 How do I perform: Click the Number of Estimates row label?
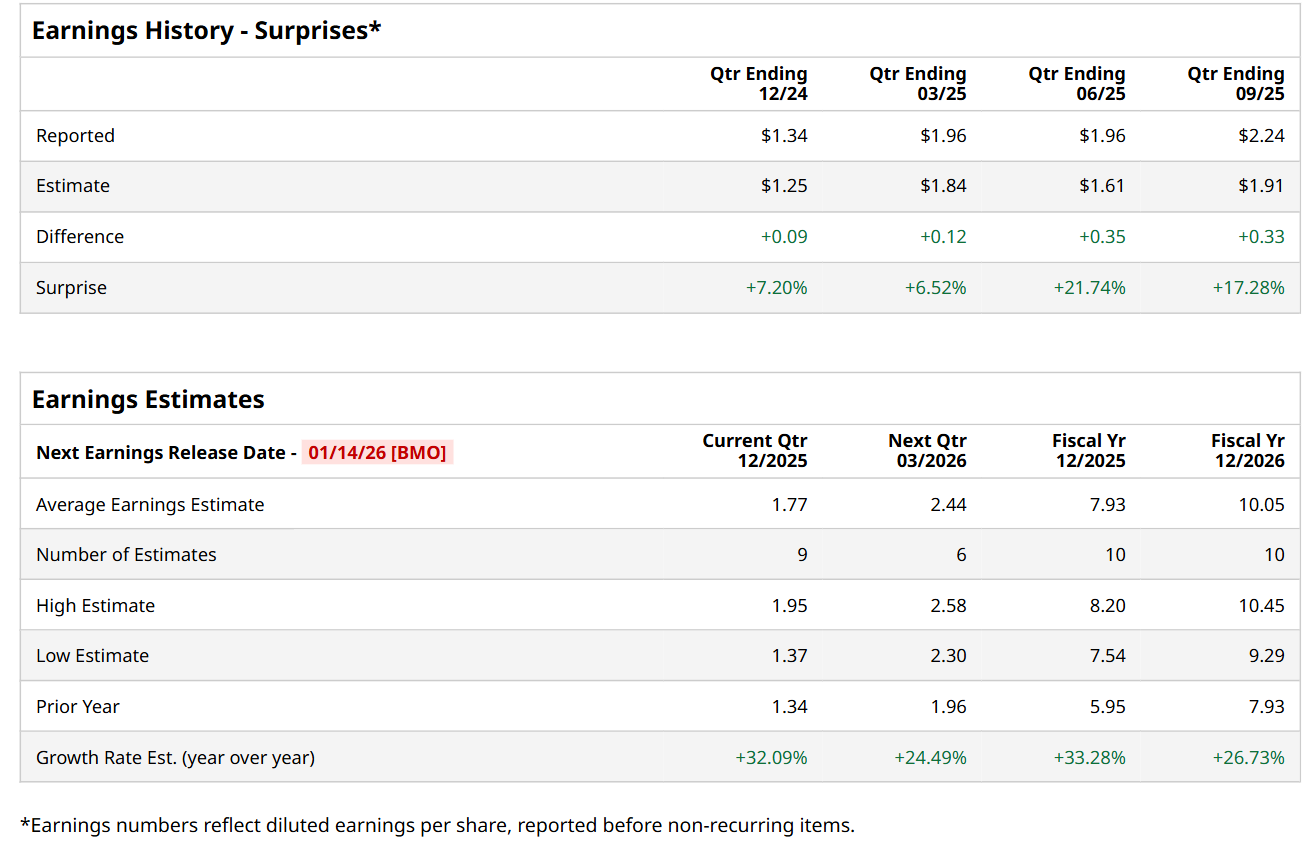tap(126, 555)
